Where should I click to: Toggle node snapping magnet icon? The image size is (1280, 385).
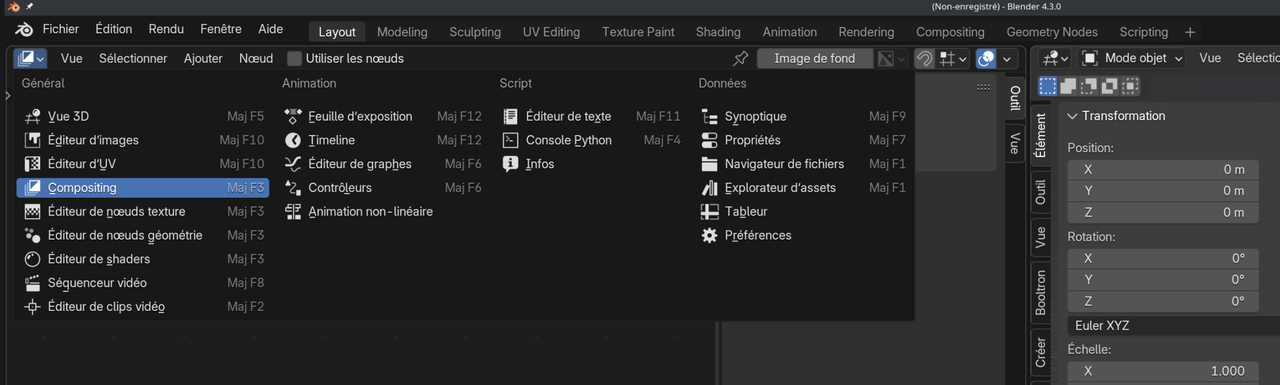tap(925, 58)
